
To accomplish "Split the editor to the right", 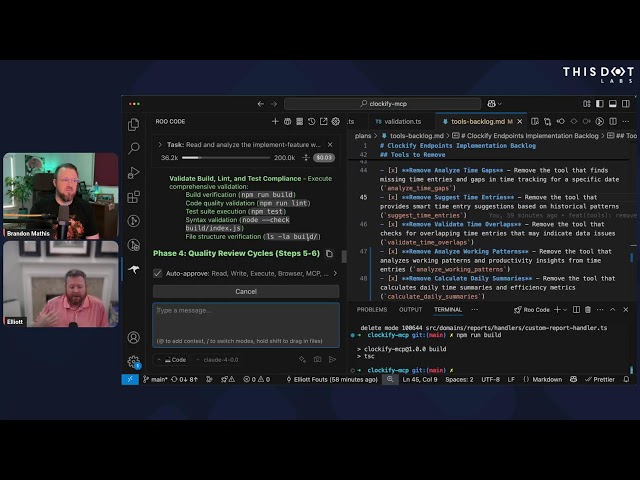I will coord(613,122).
